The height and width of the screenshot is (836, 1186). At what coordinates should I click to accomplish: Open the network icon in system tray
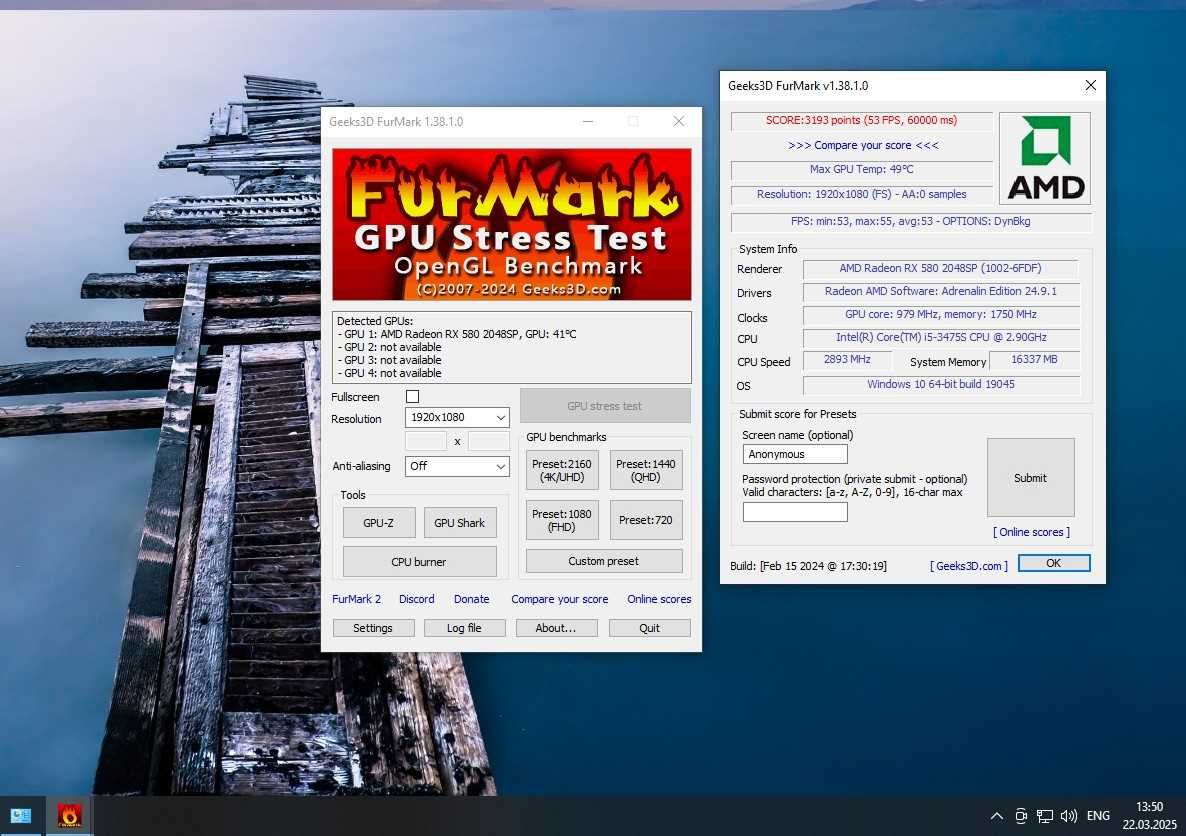[1045, 816]
